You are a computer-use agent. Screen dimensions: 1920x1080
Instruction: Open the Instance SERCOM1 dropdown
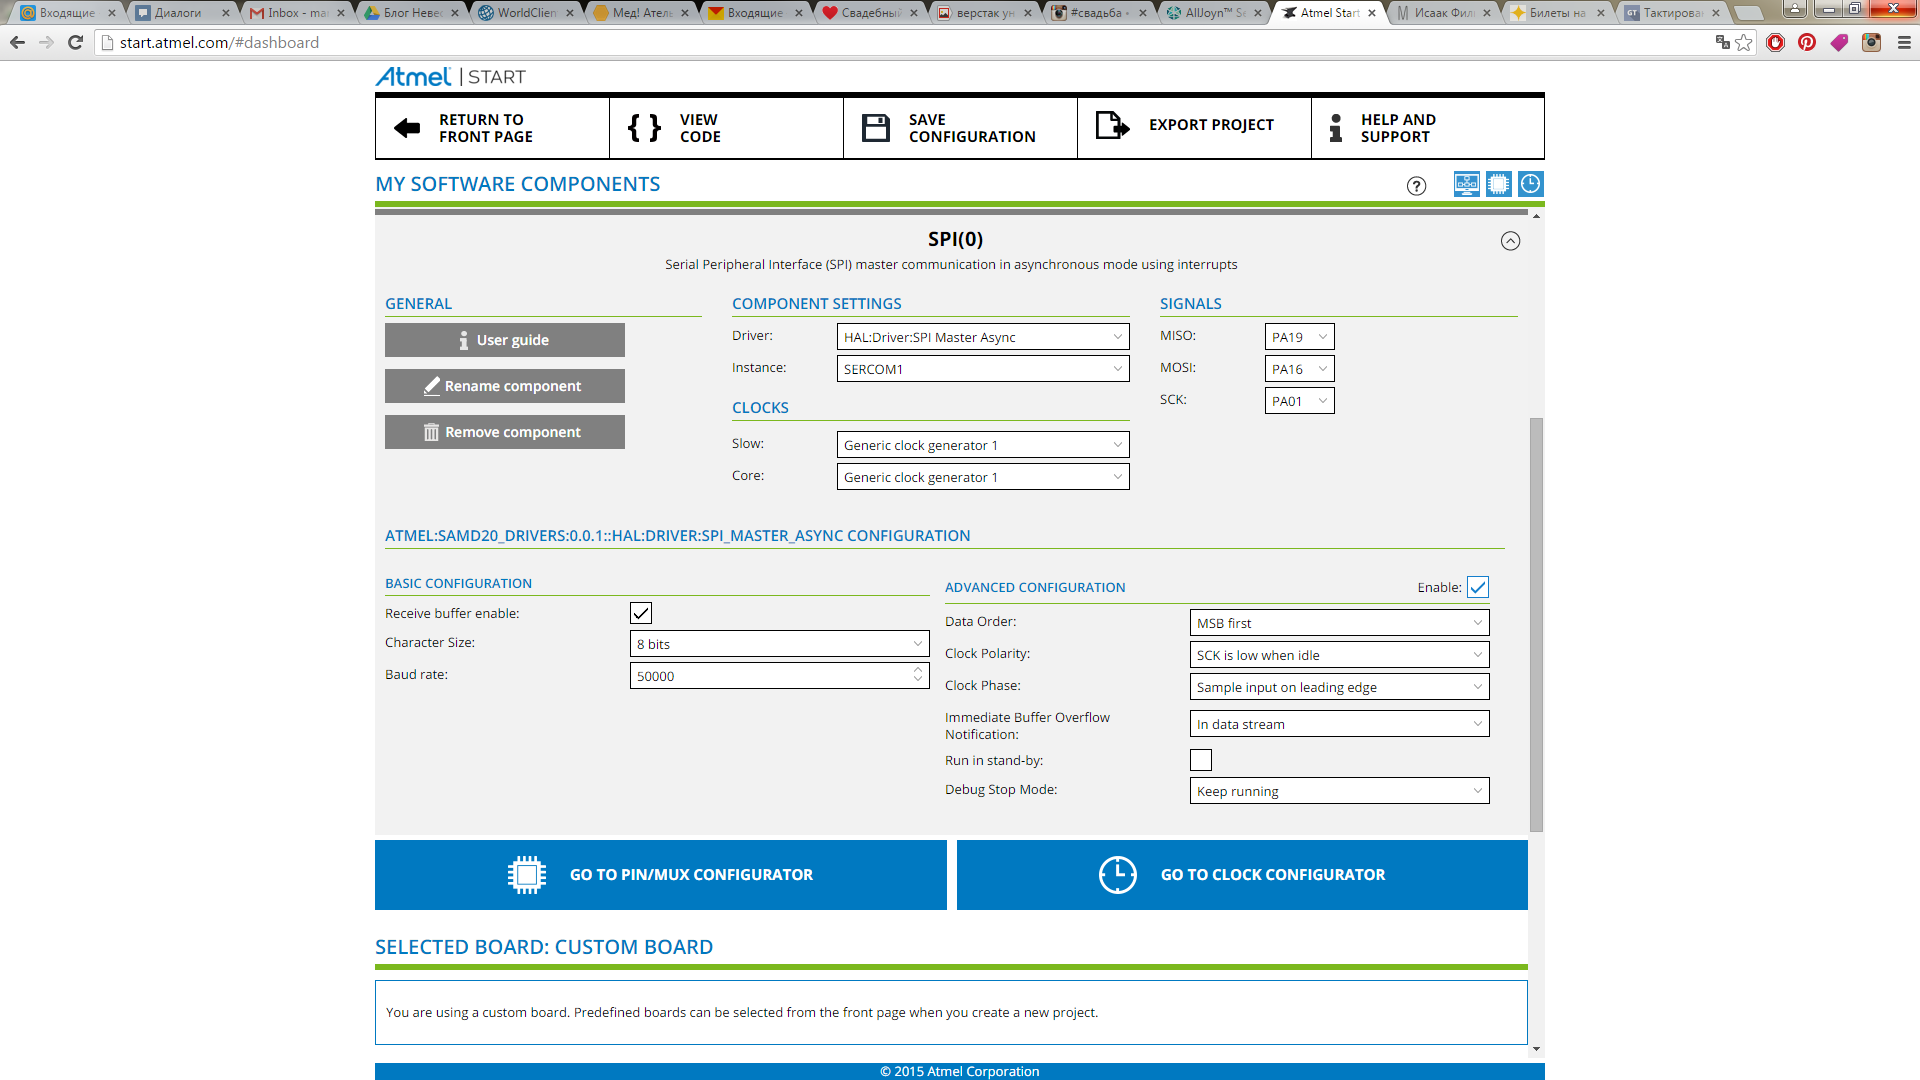(x=982, y=369)
